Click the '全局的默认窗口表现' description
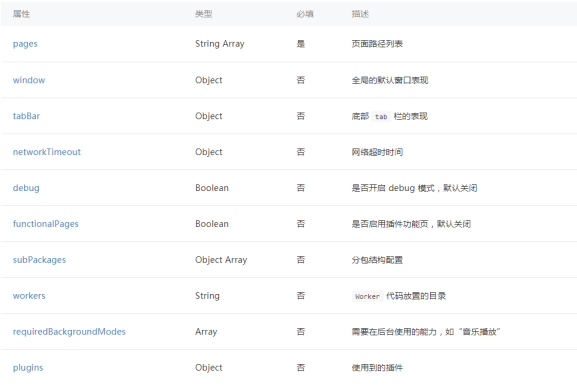577x385 pixels. (390, 80)
